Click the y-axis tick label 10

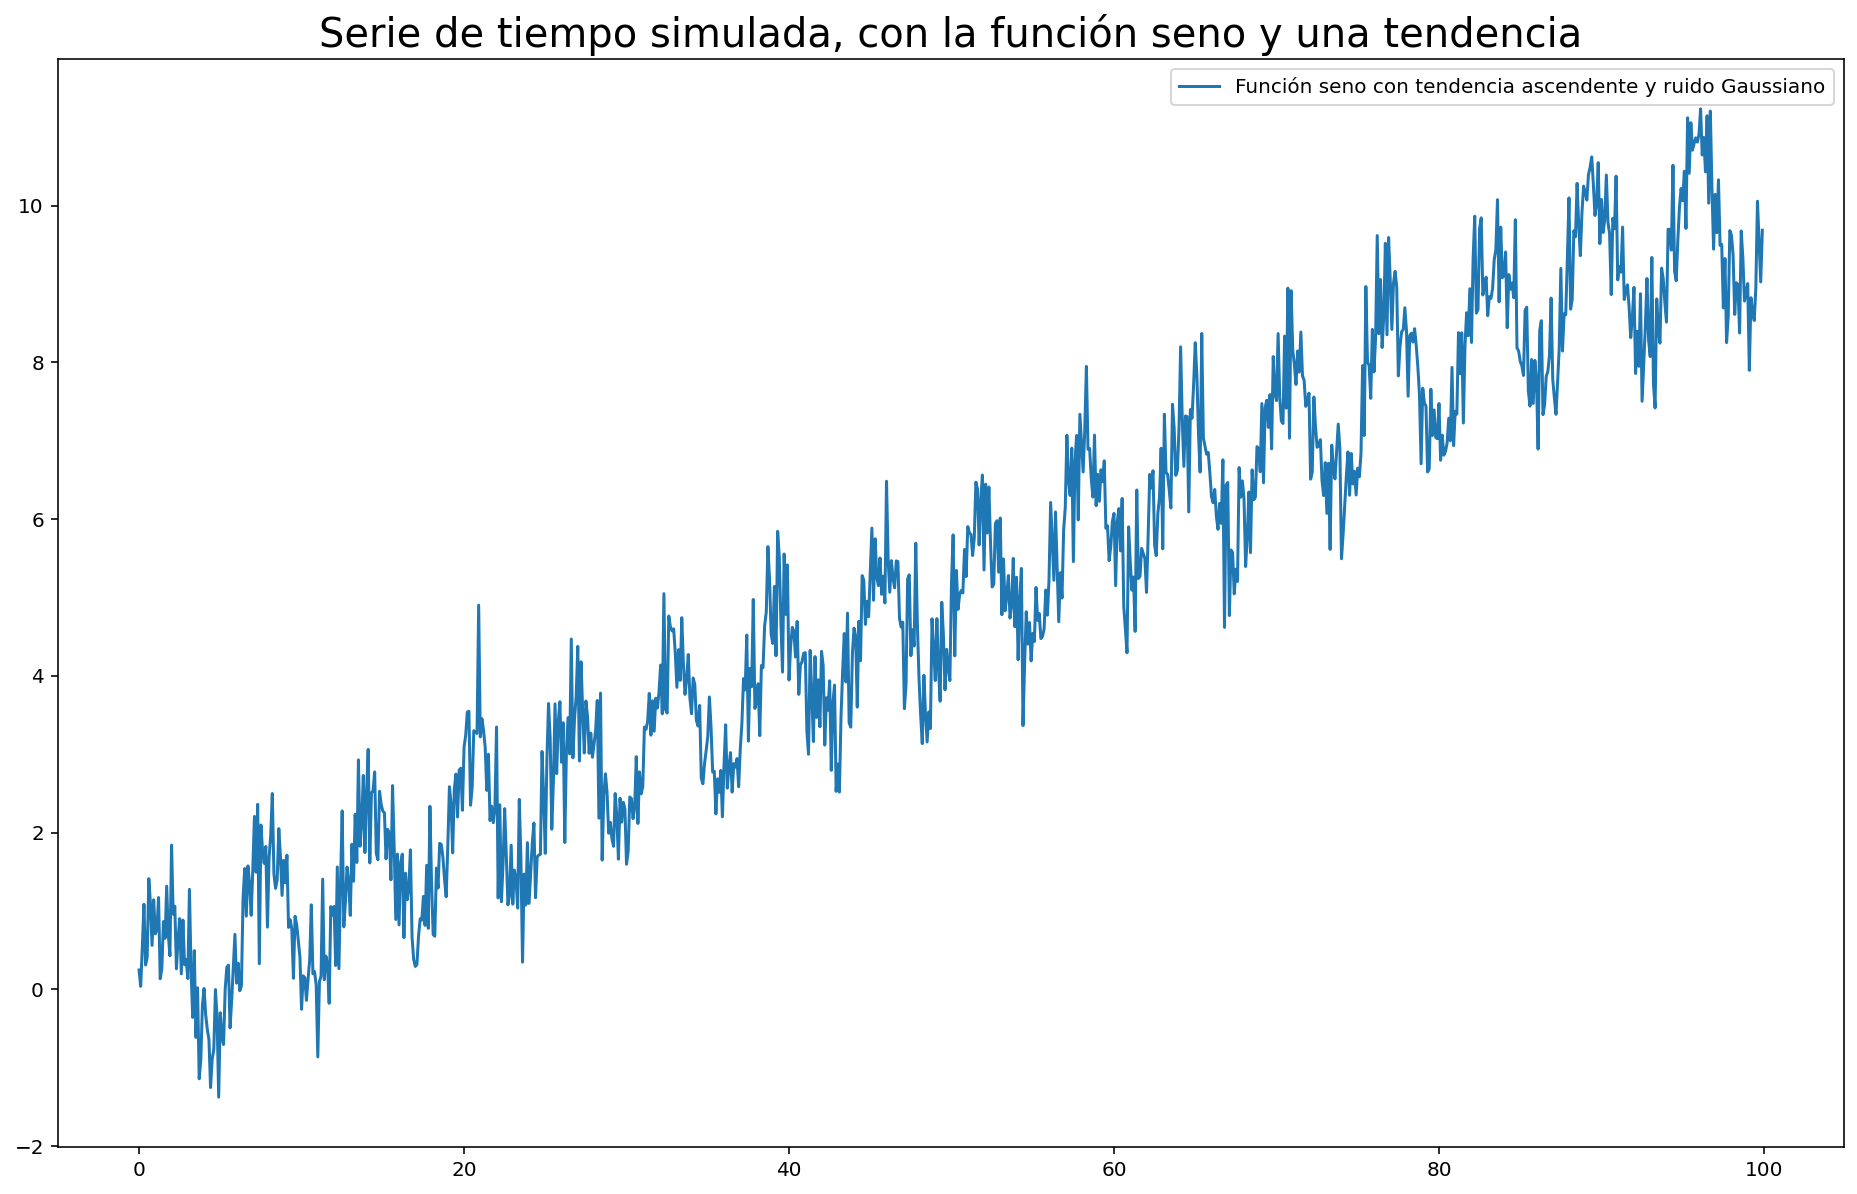[30, 206]
